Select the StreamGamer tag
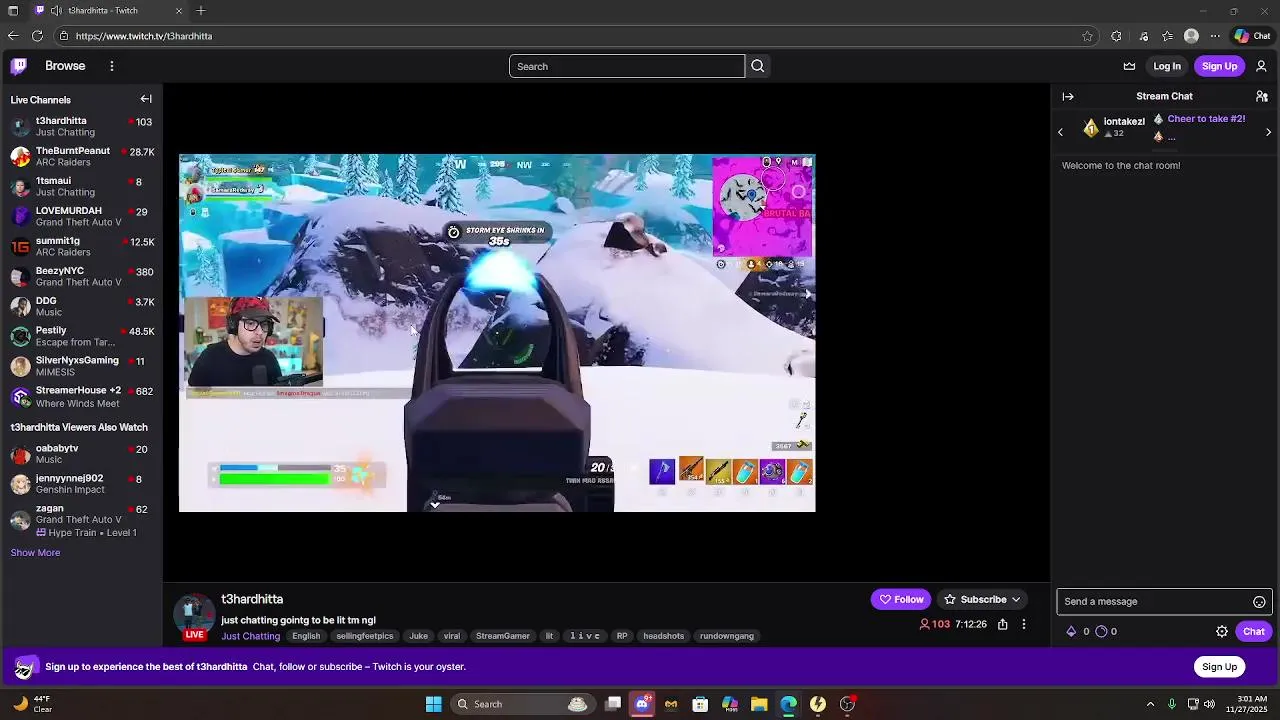Screen dimensions: 1280x720 tap(502, 636)
